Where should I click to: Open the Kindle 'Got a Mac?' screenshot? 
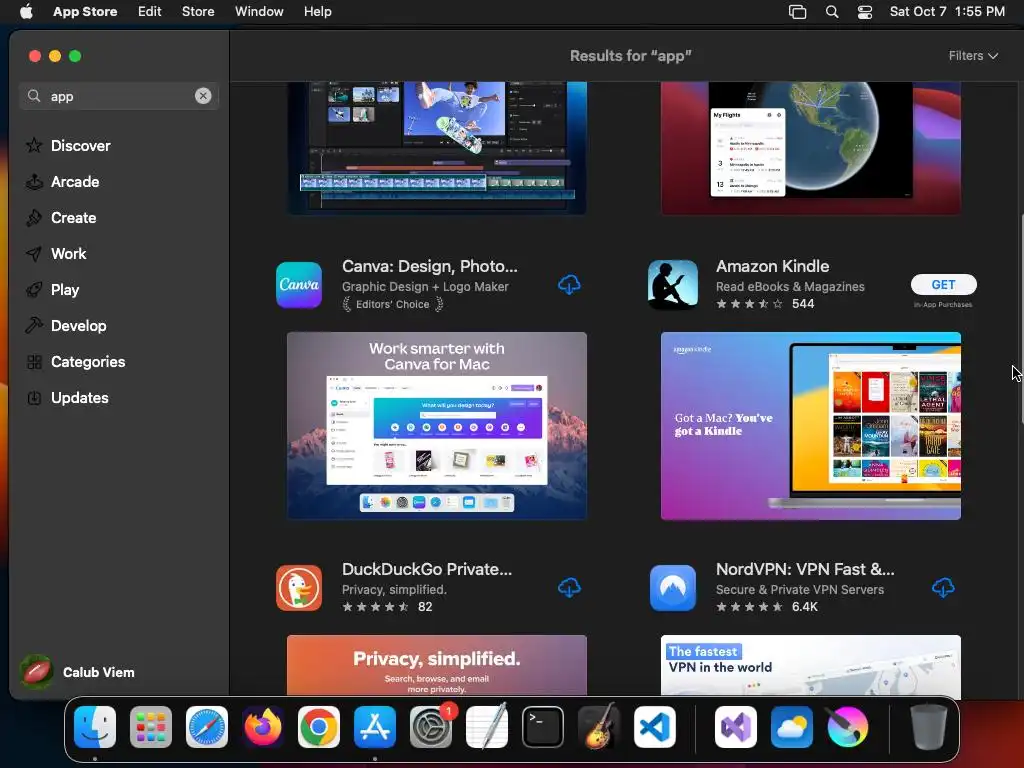(x=810, y=426)
